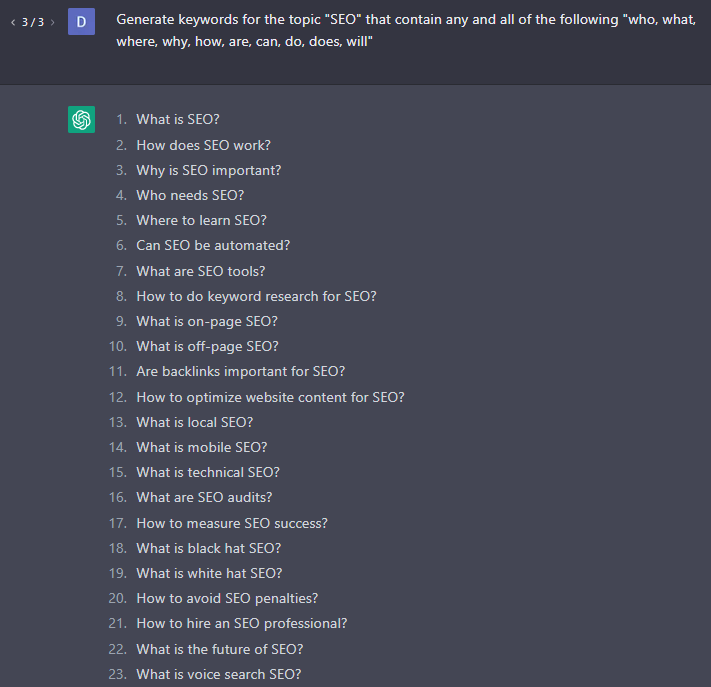
Task: Click "Are backlinks important for SEO?" line
Action: click(x=241, y=371)
